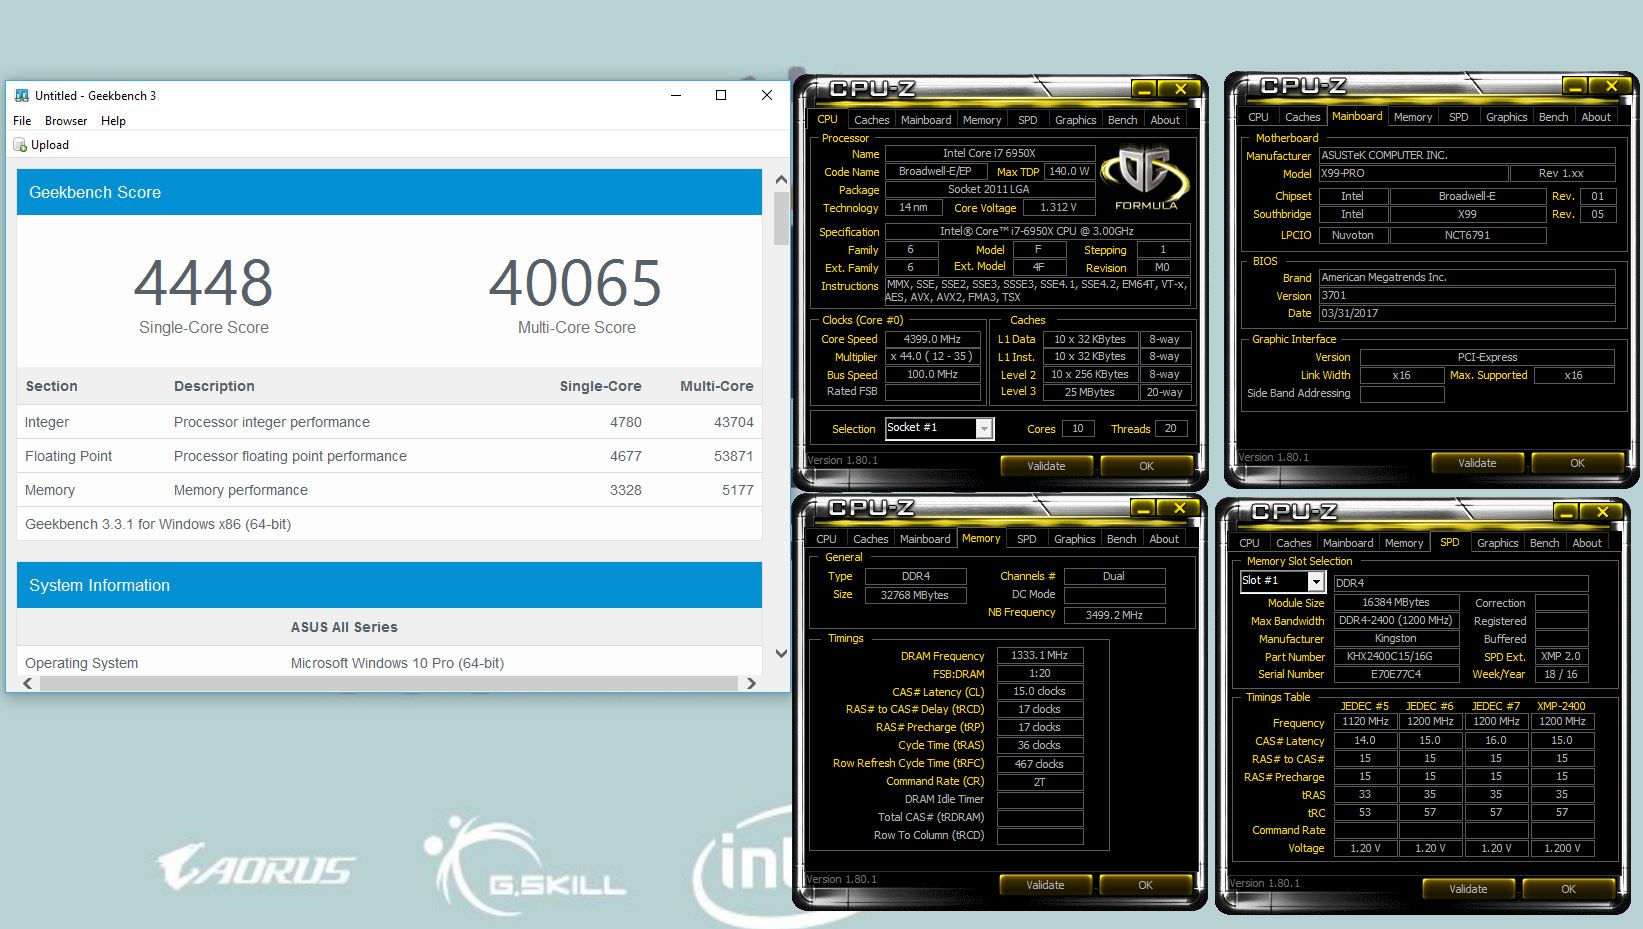1643x929 pixels.
Task: Switch to Bench tab in CPU window
Action: click(1122, 120)
